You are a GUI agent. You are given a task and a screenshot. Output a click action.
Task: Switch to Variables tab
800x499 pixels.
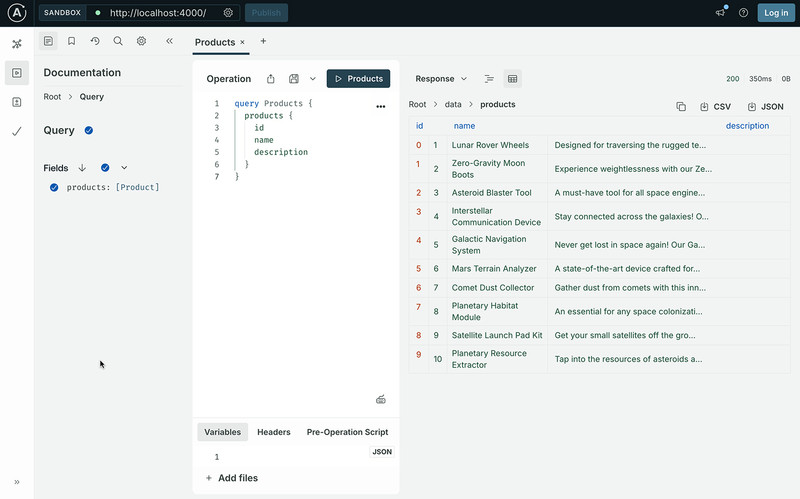tap(222, 432)
